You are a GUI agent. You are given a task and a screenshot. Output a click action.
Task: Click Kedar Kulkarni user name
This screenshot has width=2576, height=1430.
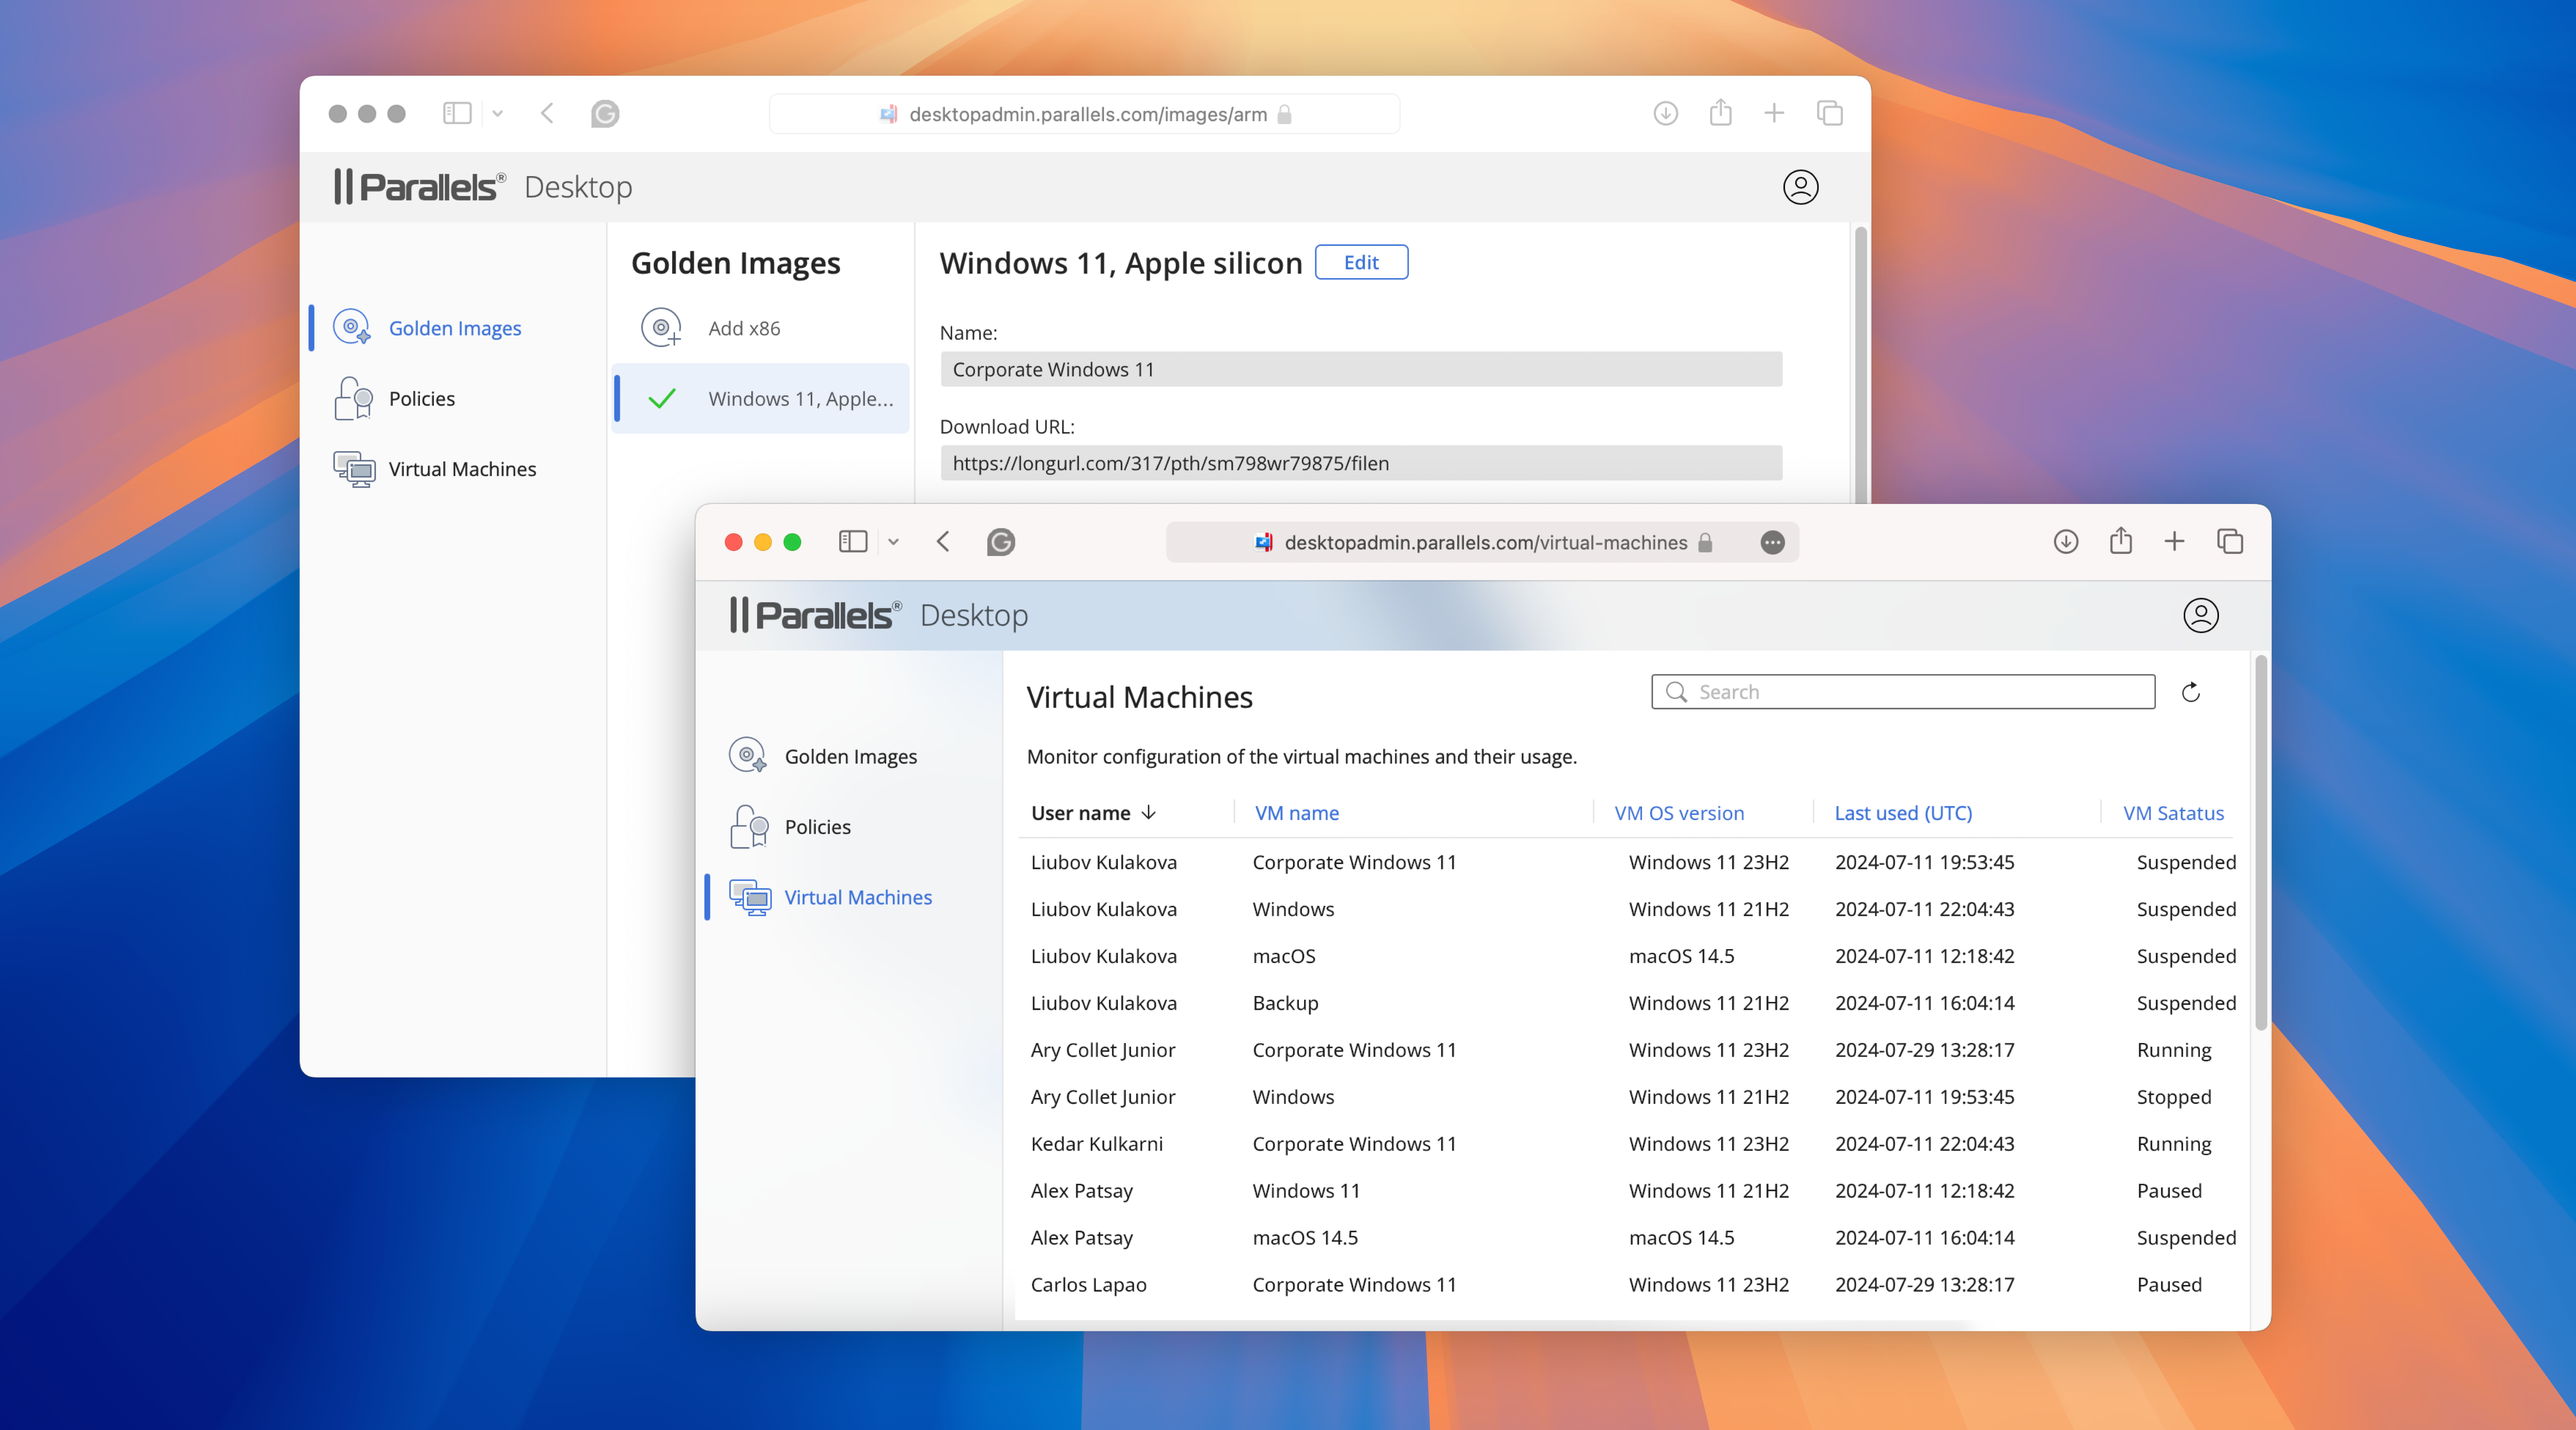(x=1097, y=1144)
